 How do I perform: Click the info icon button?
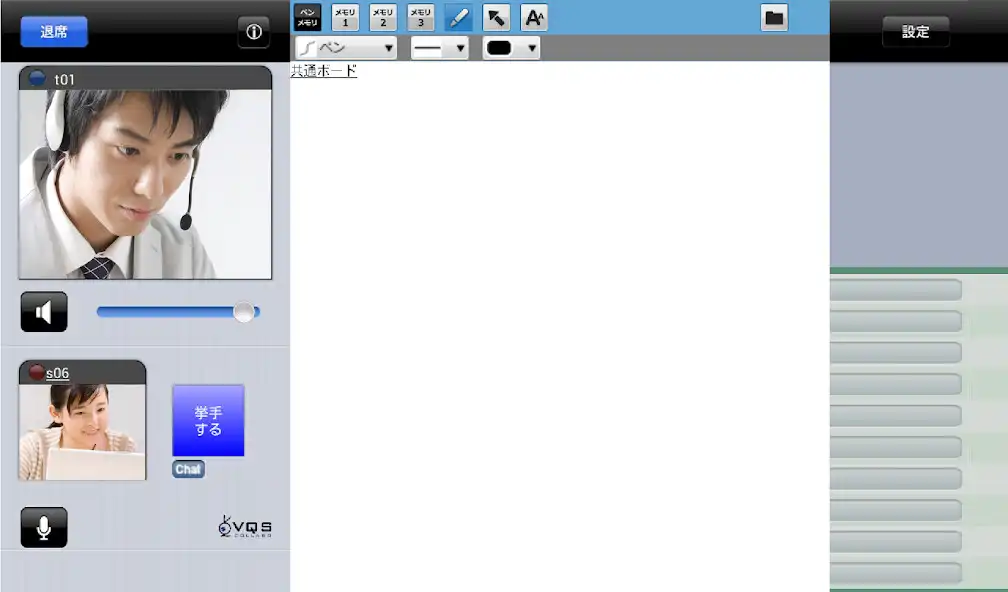pyautogui.click(x=253, y=32)
